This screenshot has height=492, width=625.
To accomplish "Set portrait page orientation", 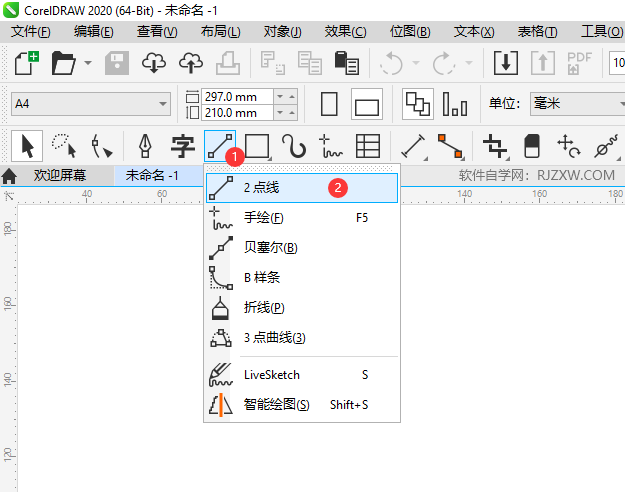I will [329, 104].
